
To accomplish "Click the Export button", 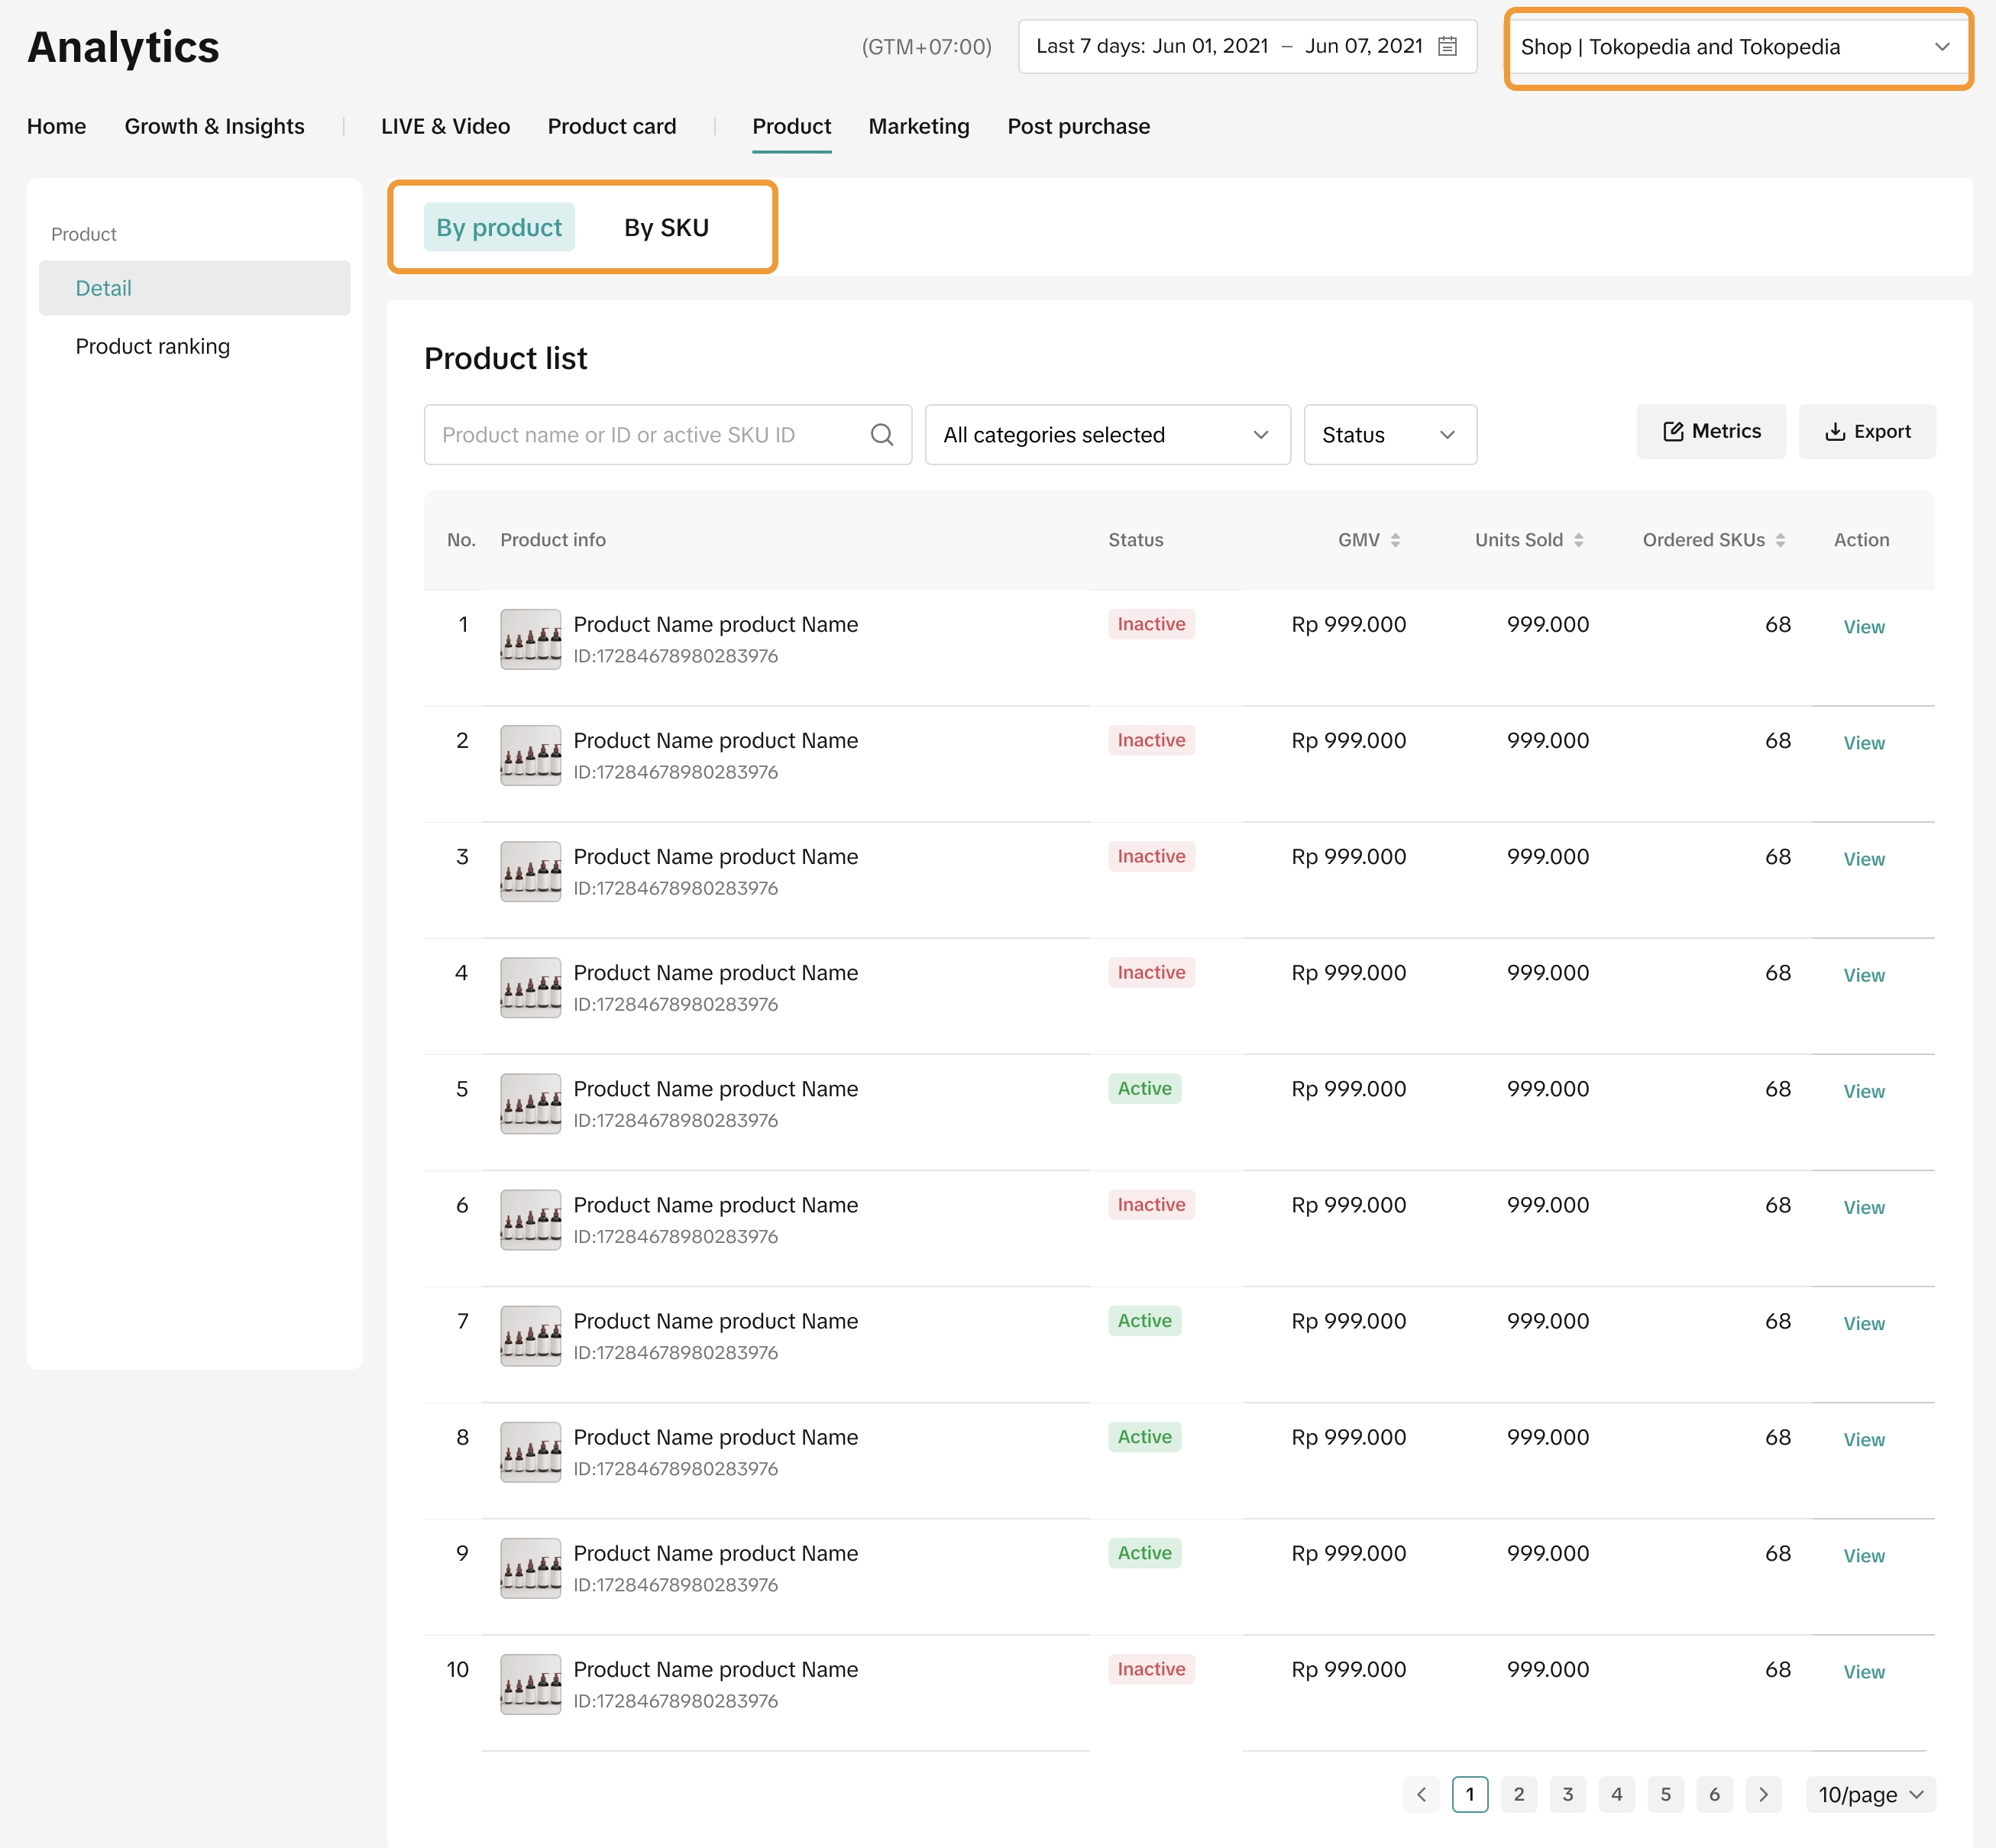I will tap(1866, 432).
